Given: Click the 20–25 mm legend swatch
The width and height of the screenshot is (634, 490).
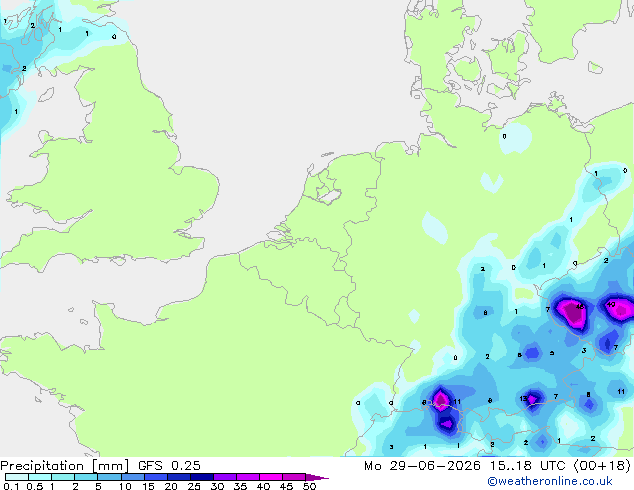Looking at the screenshot, I should tap(179, 477).
